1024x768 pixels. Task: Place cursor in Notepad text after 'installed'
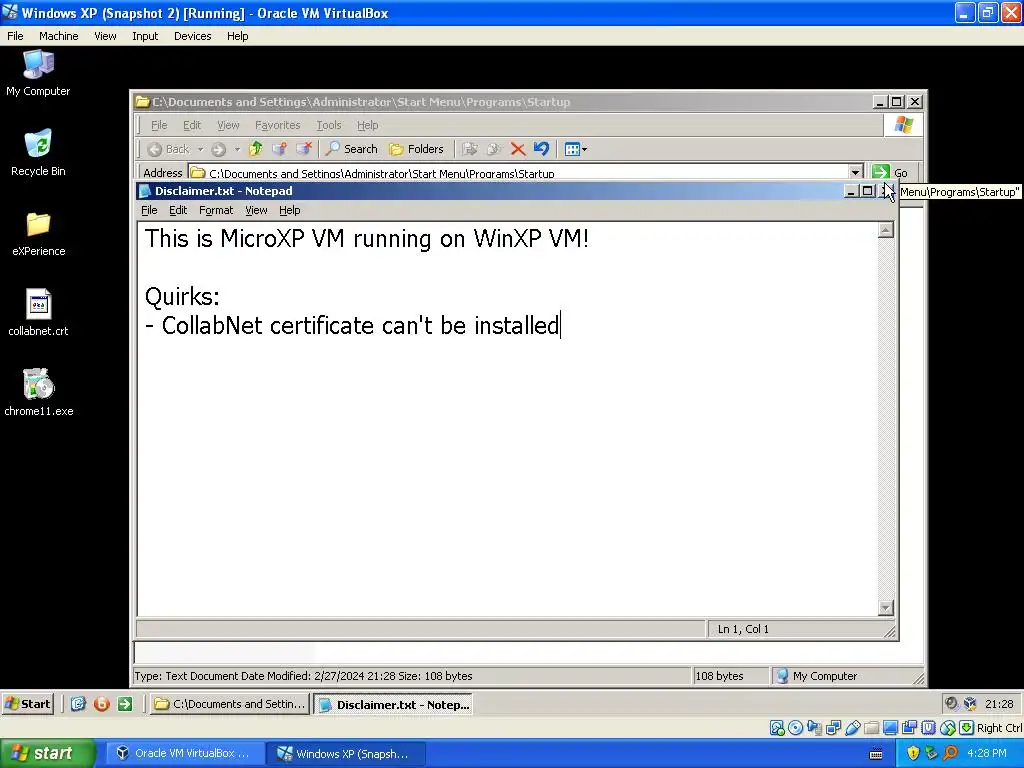coord(561,325)
